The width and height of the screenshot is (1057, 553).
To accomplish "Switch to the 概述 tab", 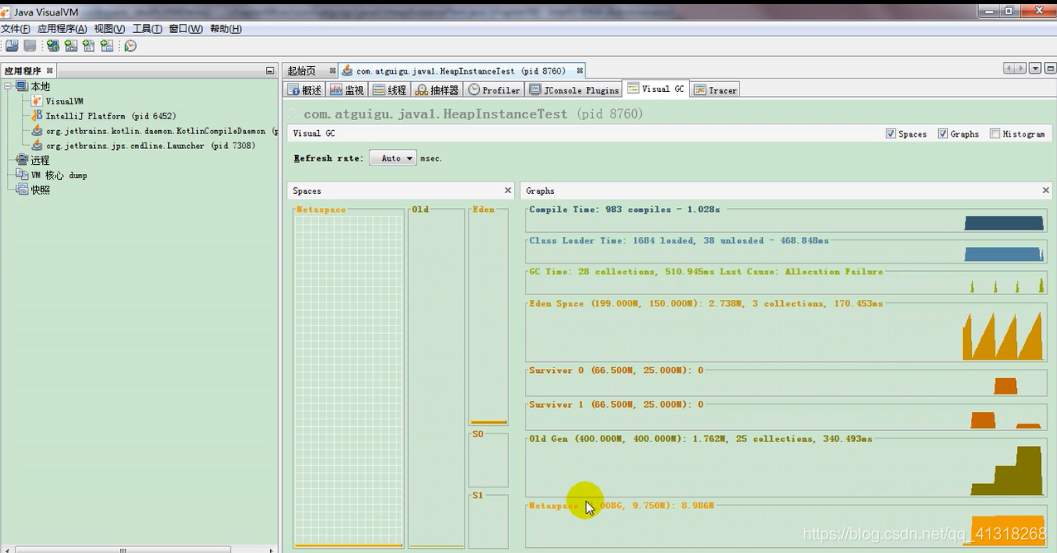I will [305, 90].
